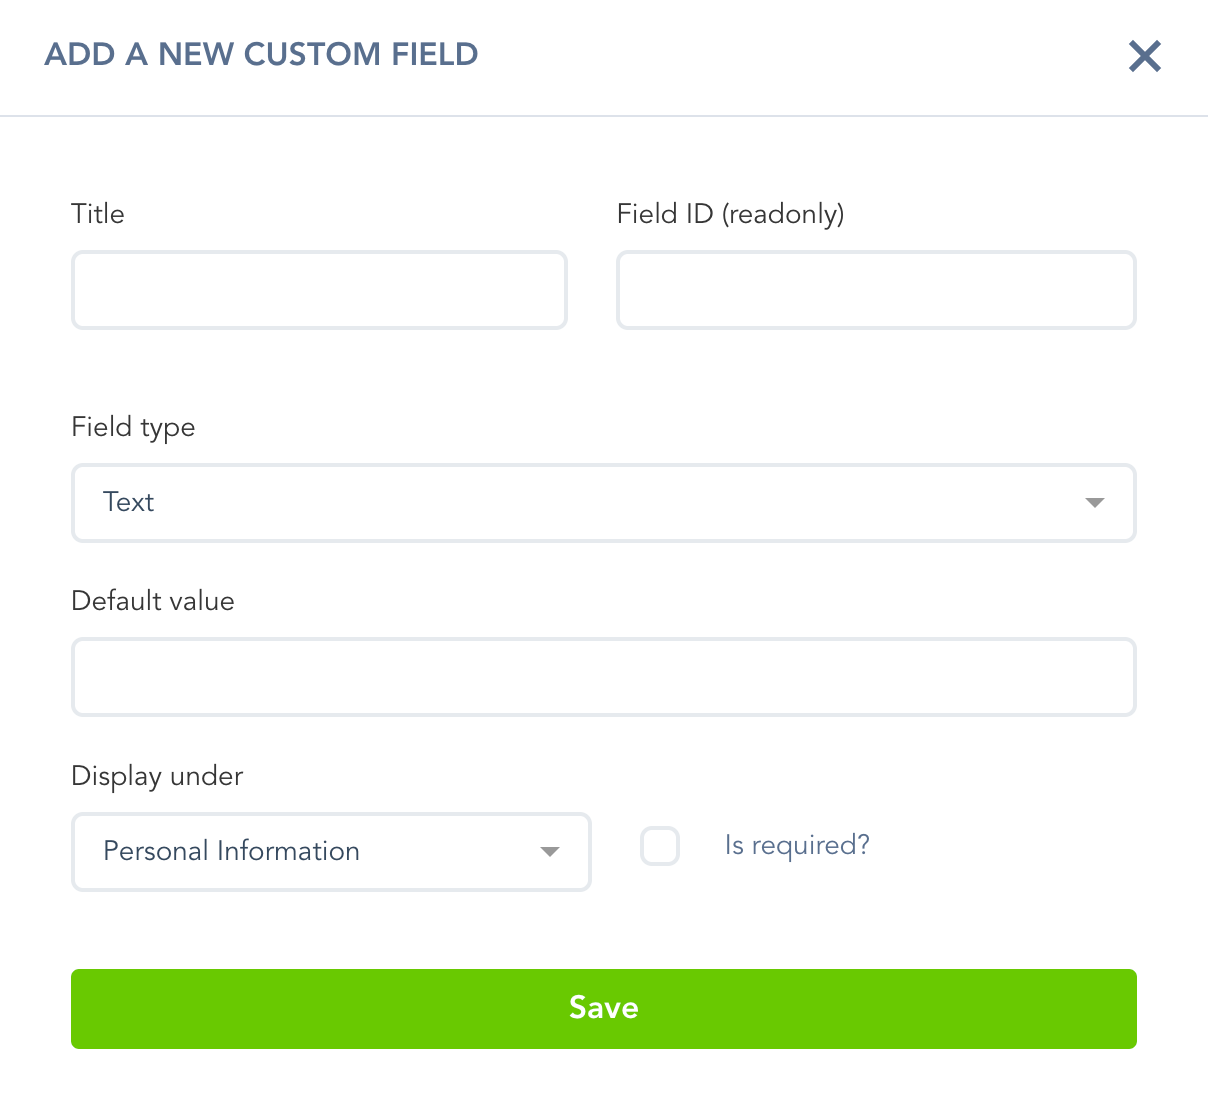1208x1118 pixels.
Task: Click the 'Is required?' label text
Action: [797, 846]
